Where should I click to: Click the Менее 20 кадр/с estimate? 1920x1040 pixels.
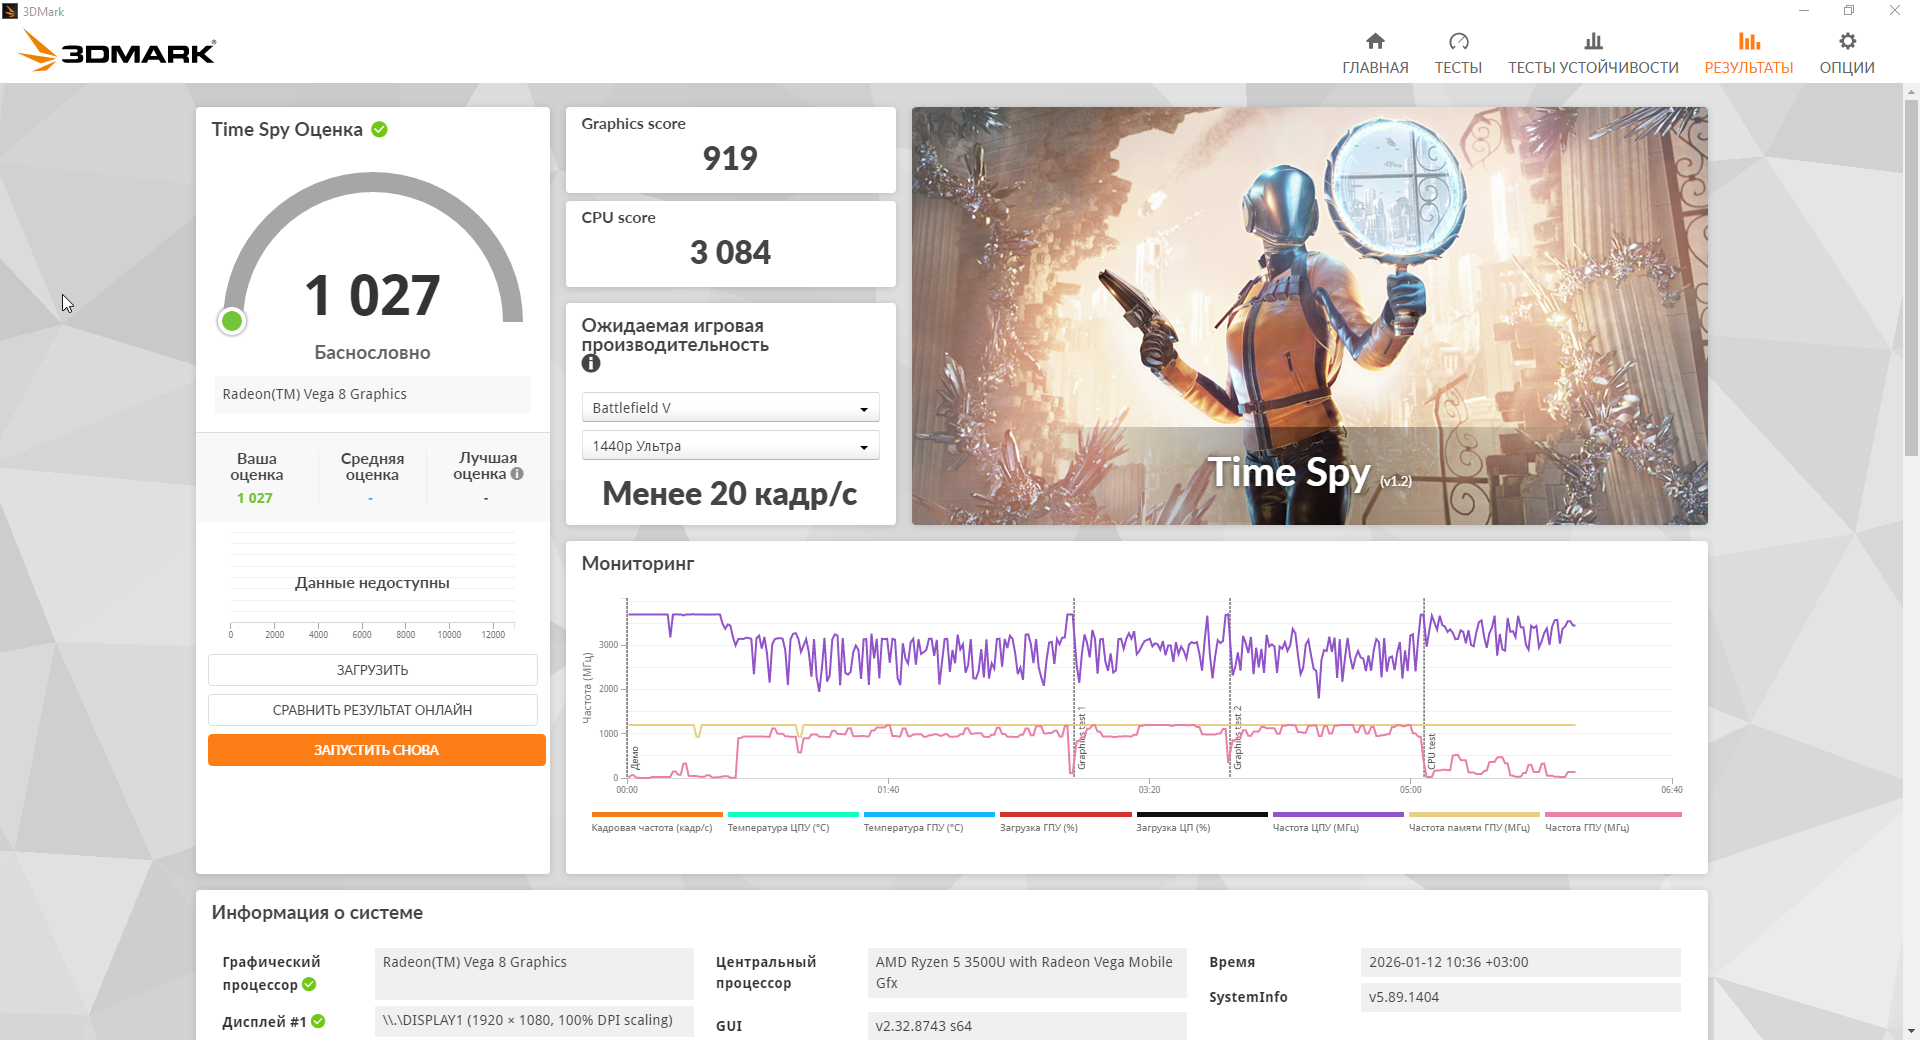click(x=730, y=494)
